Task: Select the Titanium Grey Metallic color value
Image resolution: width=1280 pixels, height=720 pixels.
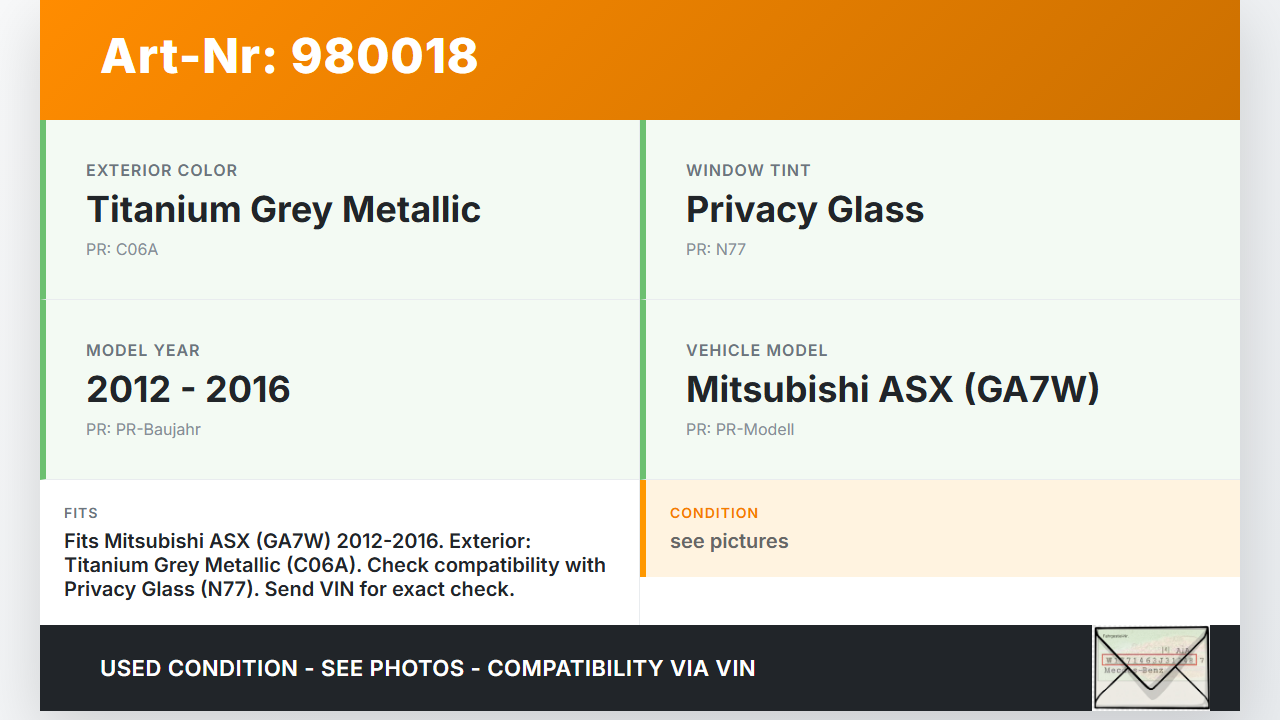Action: (x=283, y=209)
